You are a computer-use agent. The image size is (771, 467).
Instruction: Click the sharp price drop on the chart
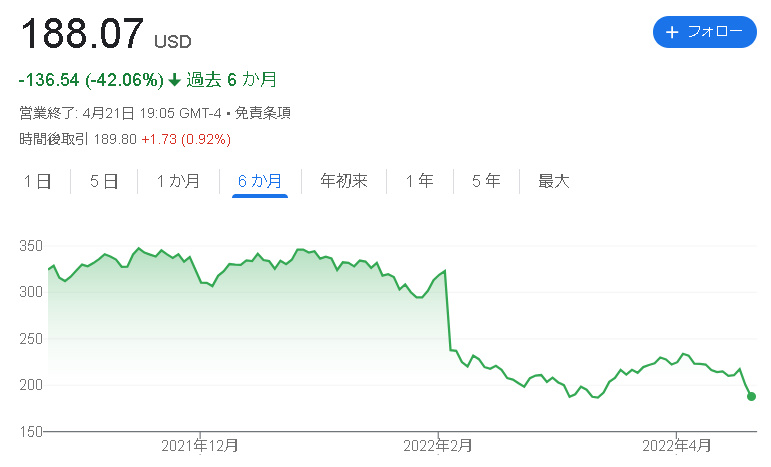448,310
